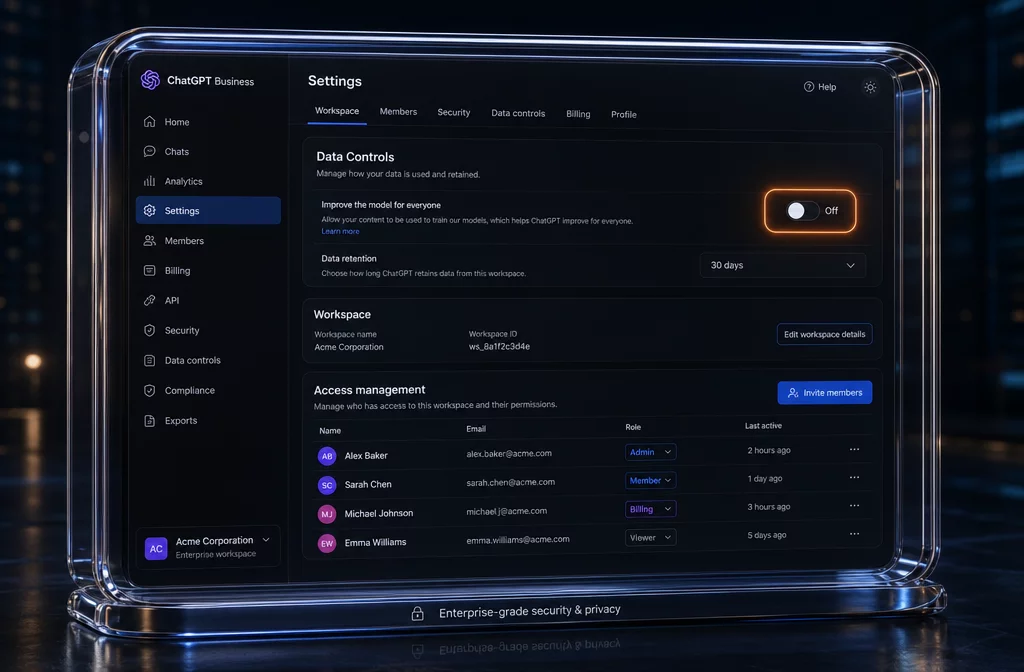Open Analytics from the sidebar label
Screen dimensions: 1024x672
[x=184, y=182]
